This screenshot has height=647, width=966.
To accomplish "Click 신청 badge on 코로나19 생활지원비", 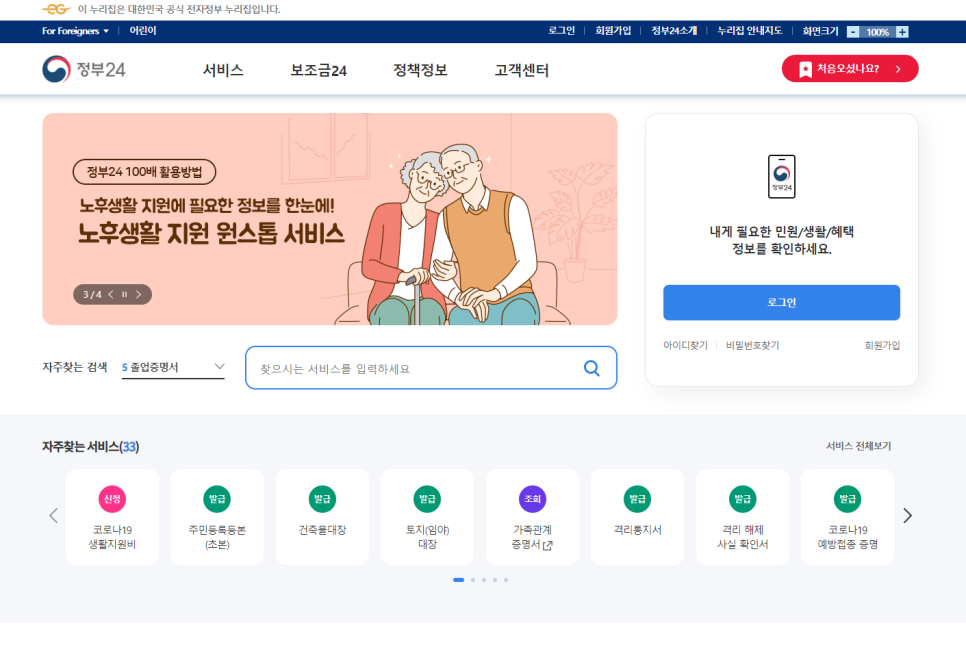I will [x=112, y=498].
